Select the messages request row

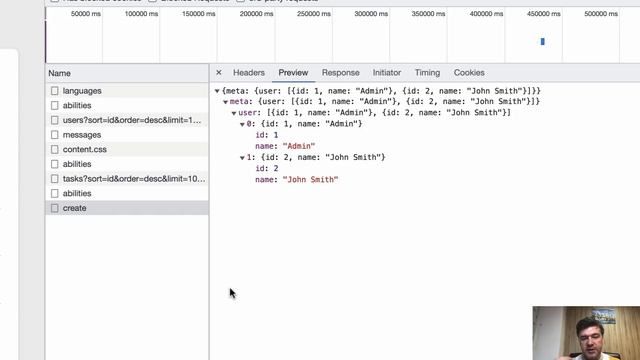(x=127, y=135)
